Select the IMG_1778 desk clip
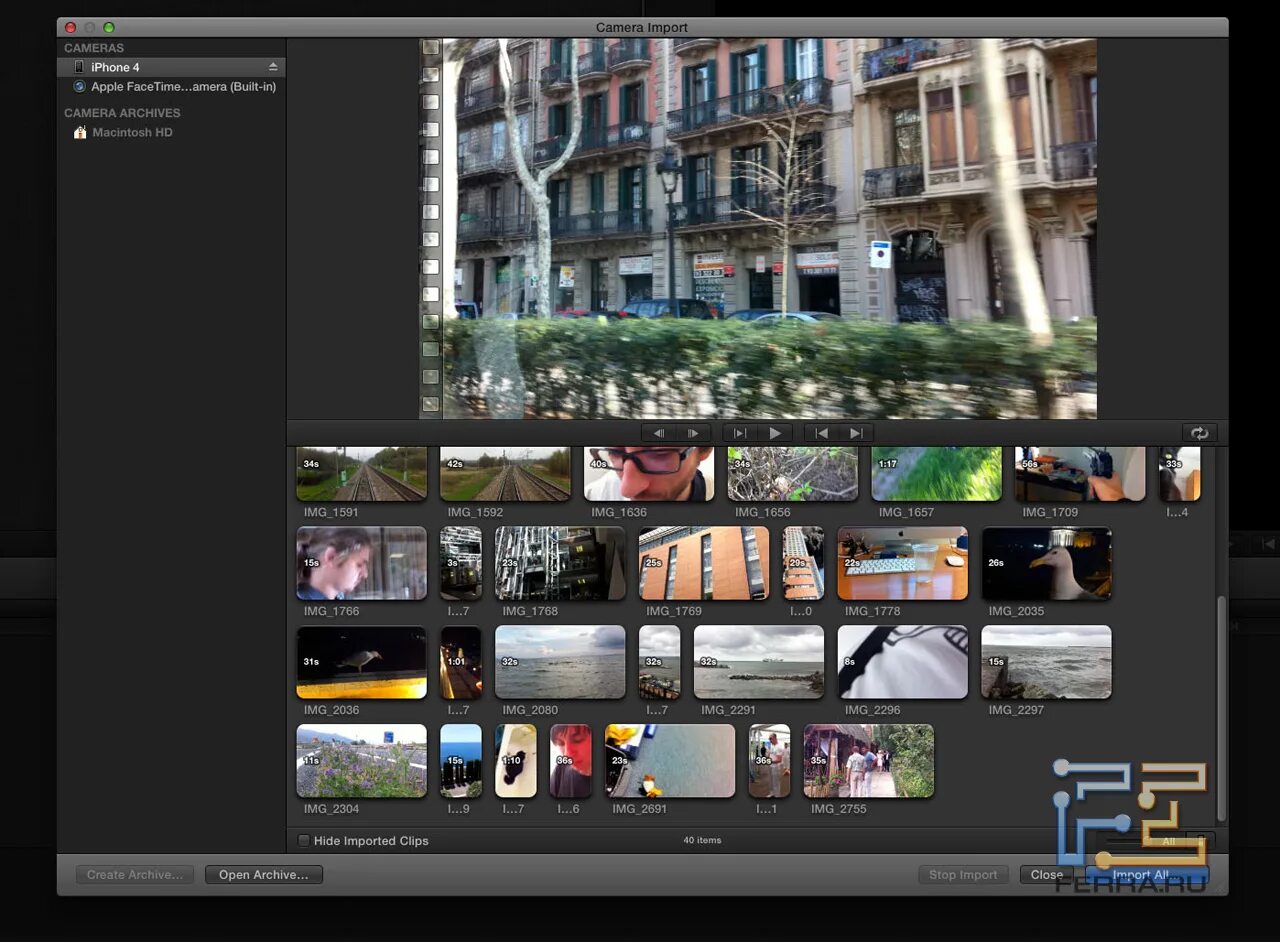The image size is (1280, 942). pyautogui.click(x=903, y=564)
